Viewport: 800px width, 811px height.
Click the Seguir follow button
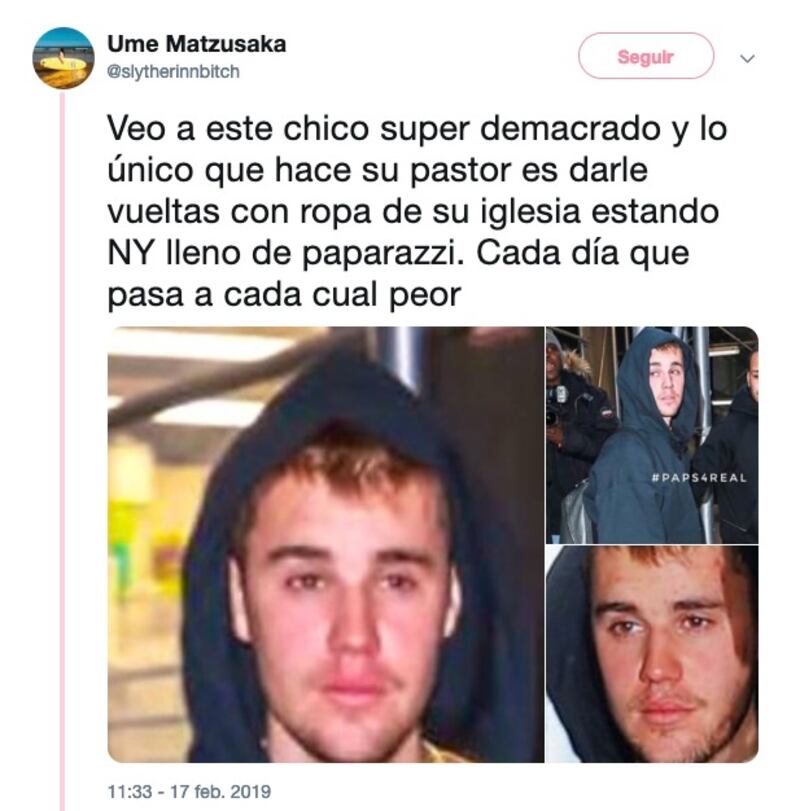(x=646, y=56)
